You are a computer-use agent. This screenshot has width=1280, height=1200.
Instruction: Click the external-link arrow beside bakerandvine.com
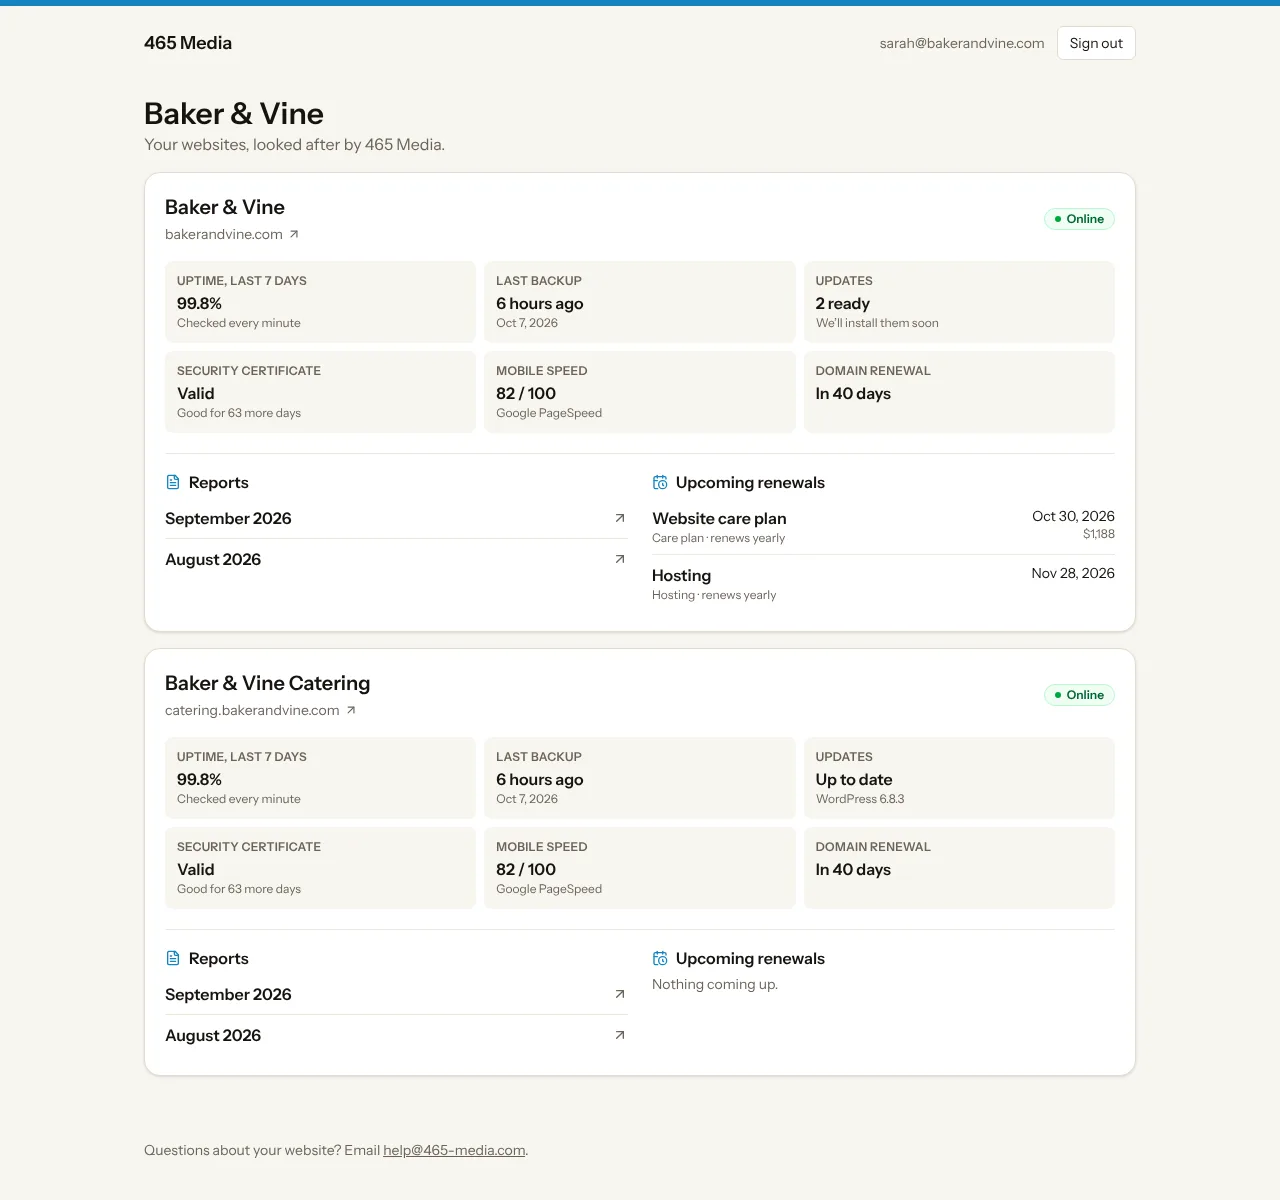(x=294, y=234)
